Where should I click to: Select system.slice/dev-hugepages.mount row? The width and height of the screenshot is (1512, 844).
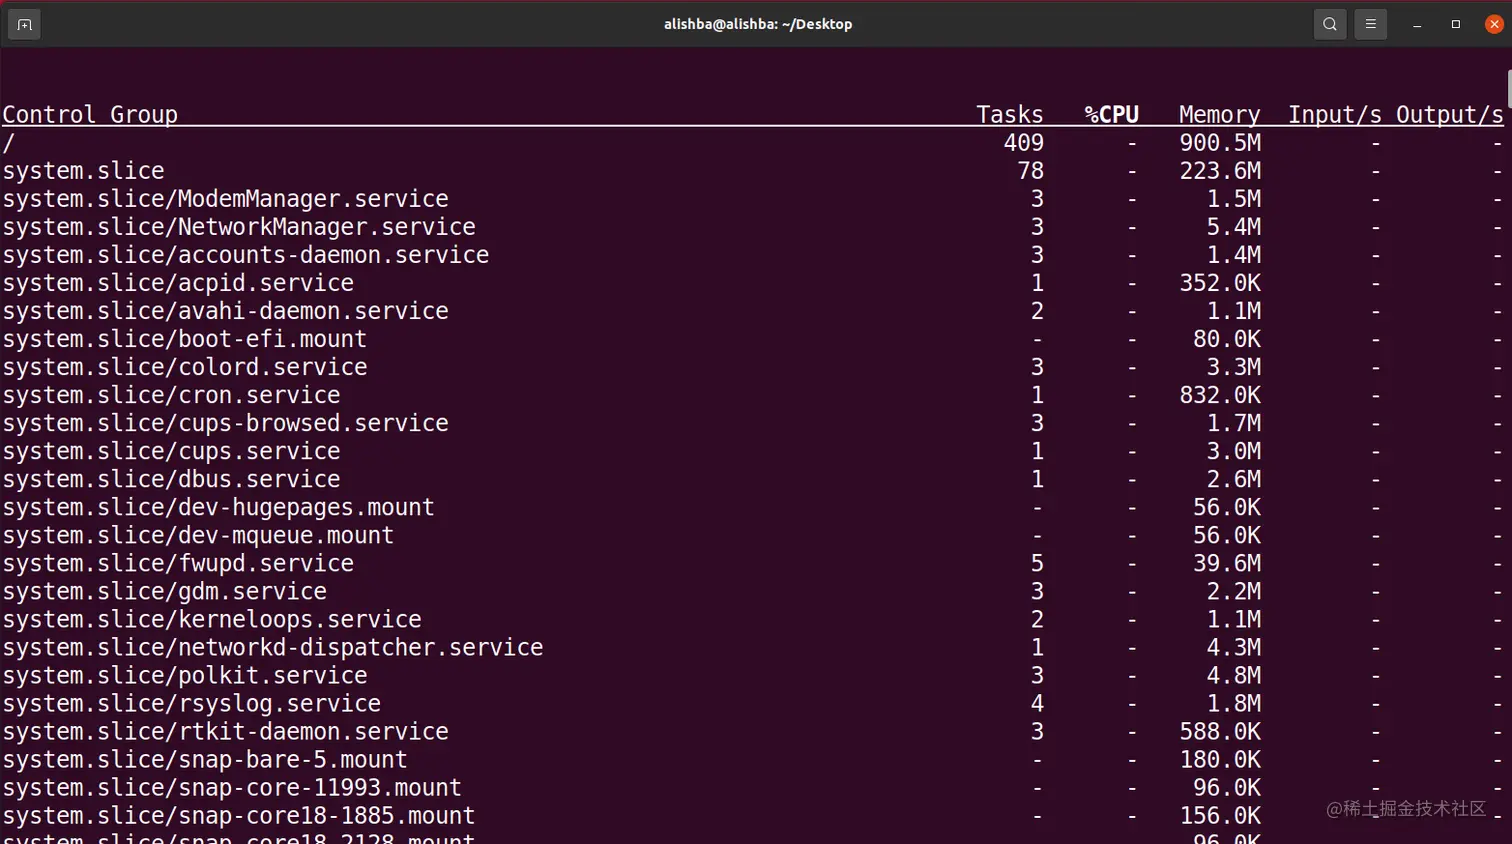click(752, 507)
